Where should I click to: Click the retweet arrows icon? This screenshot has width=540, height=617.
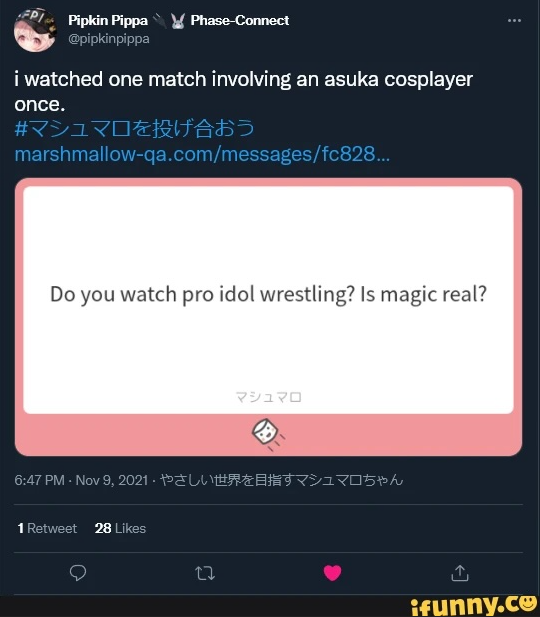tap(205, 573)
